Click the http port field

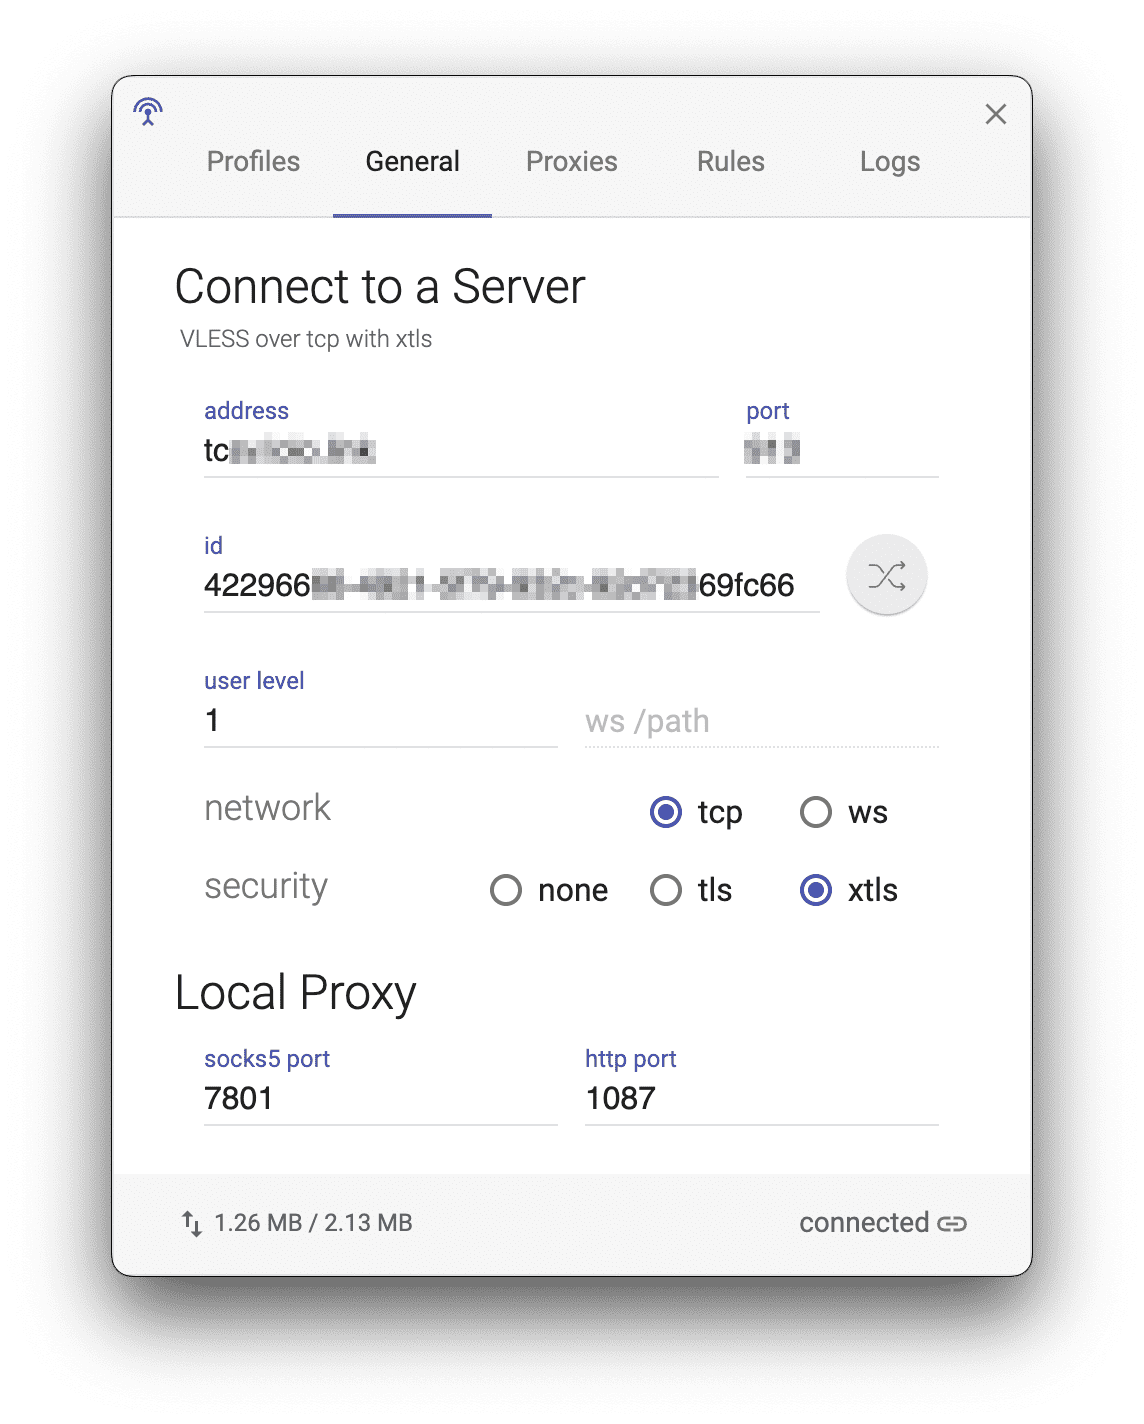click(762, 1099)
